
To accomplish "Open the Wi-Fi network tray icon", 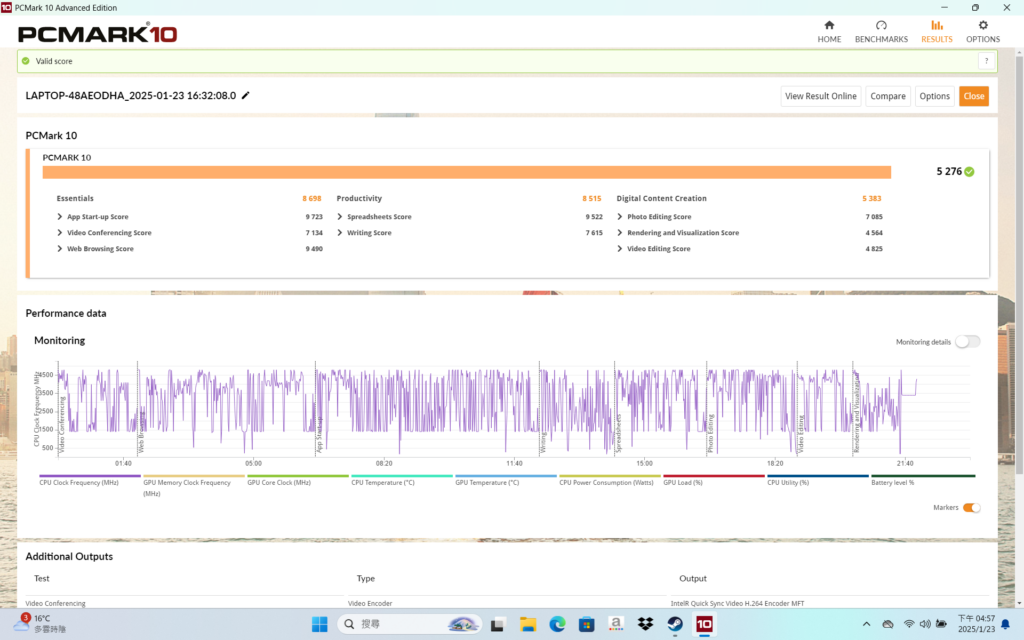I will coord(909,624).
